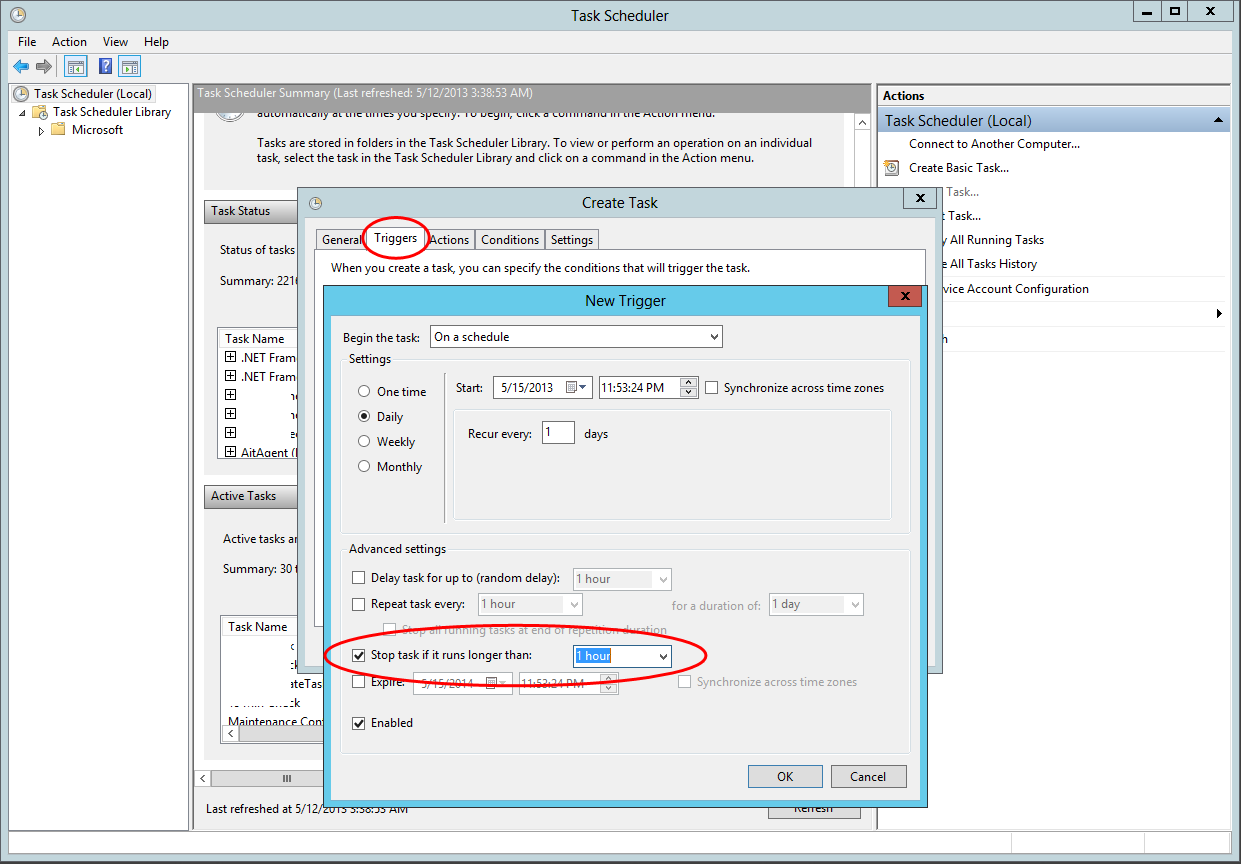This screenshot has width=1241, height=864.
Task: Click OK in the New Trigger dialog
Action: point(785,776)
